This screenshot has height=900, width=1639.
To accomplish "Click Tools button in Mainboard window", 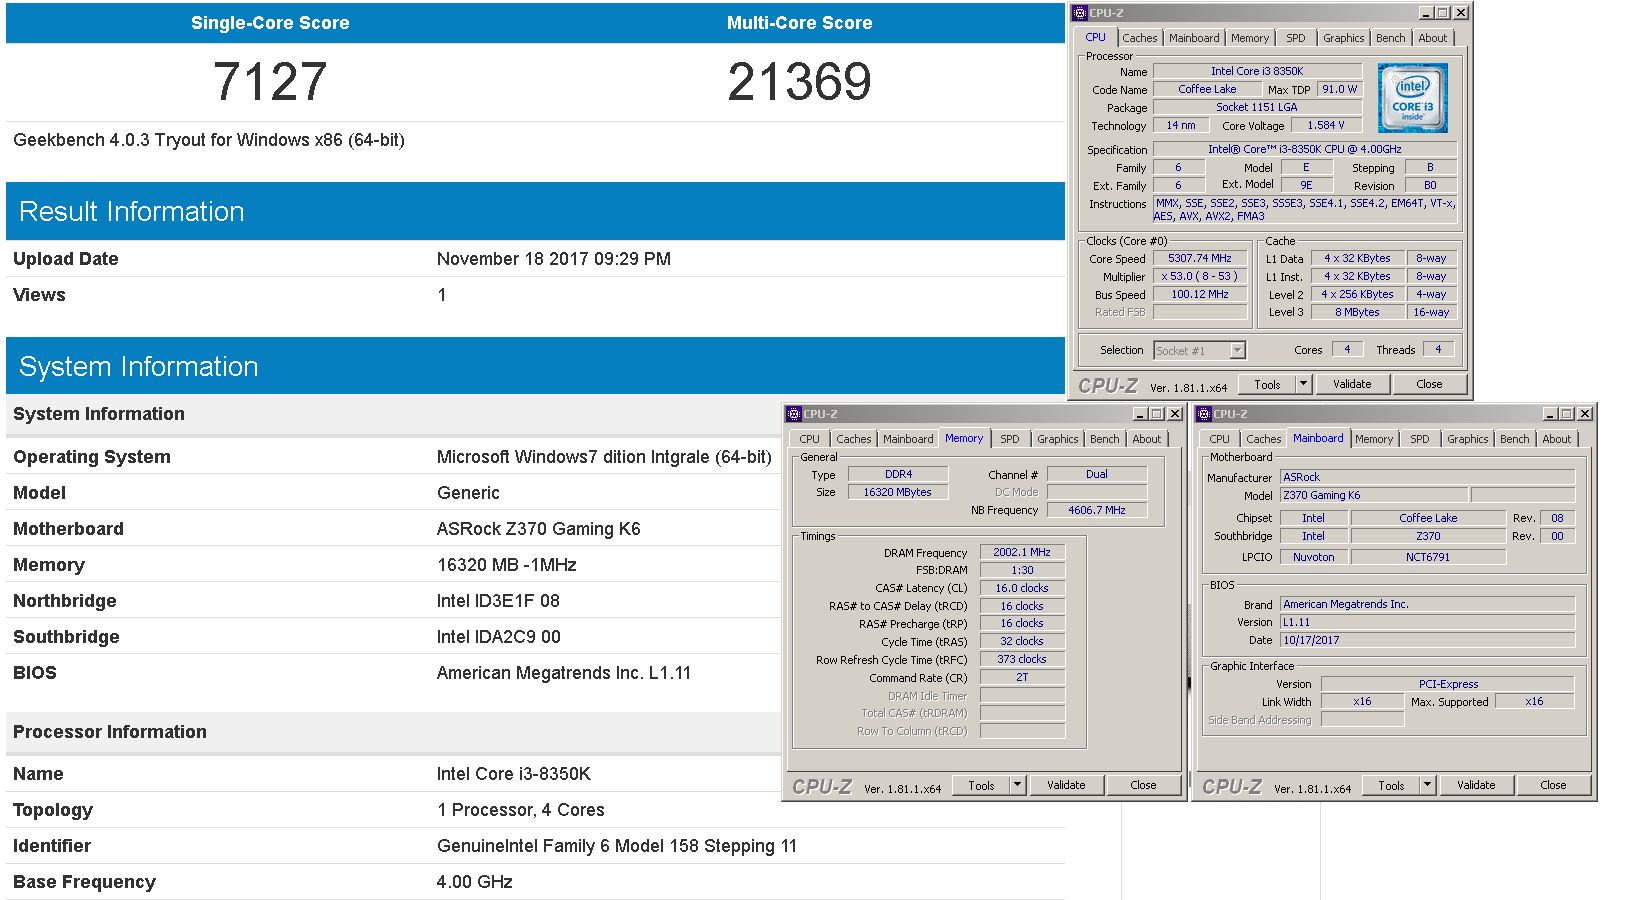I will click(x=1391, y=785).
